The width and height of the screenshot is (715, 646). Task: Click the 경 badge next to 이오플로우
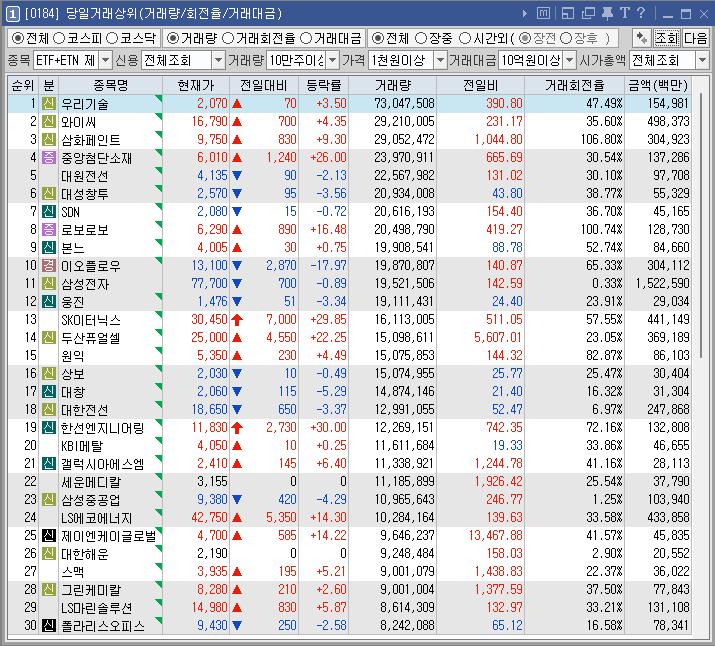(x=49, y=265)
